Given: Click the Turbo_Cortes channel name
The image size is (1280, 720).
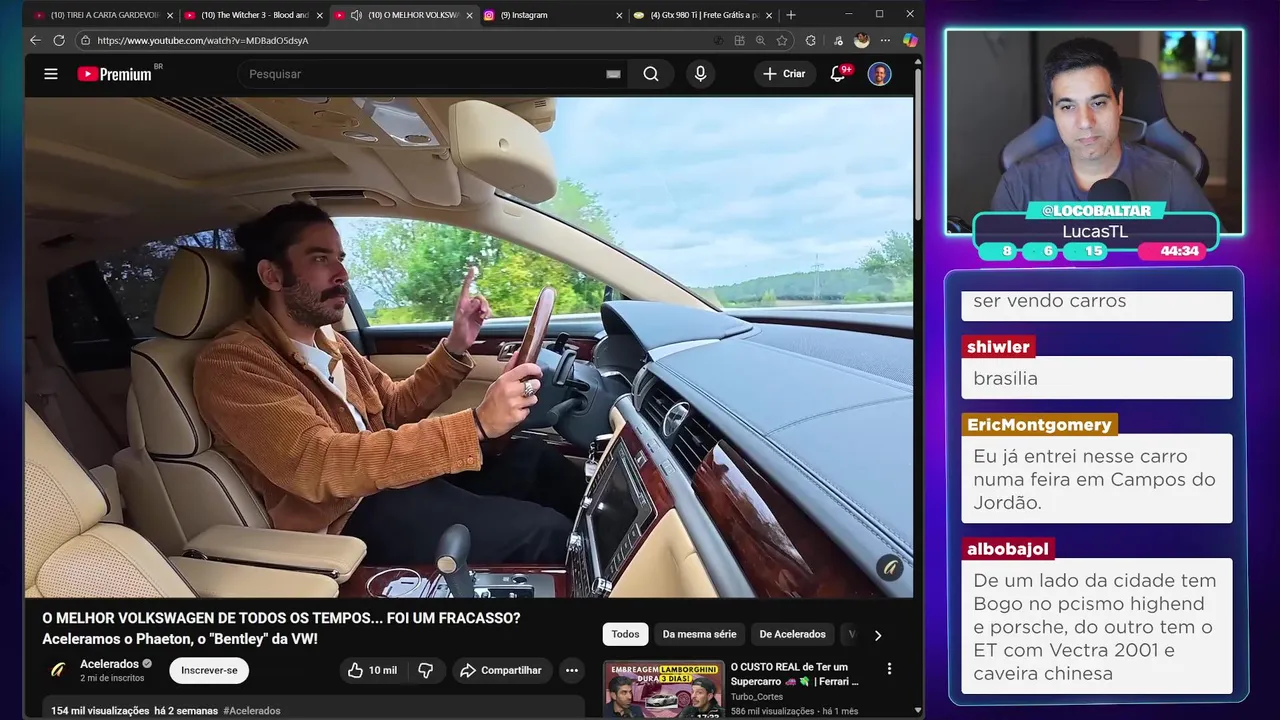Looking at the screenshot, I should point(757,697).
